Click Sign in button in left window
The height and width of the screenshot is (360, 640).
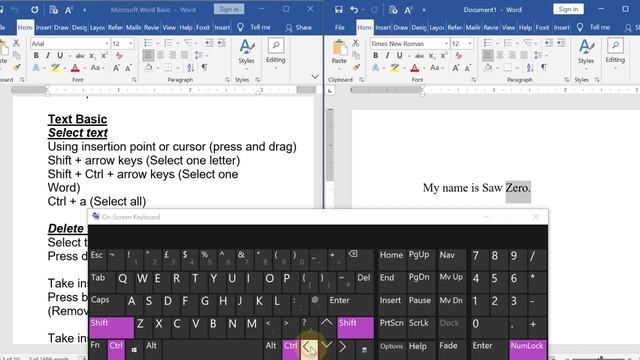[x=229, y=9]
